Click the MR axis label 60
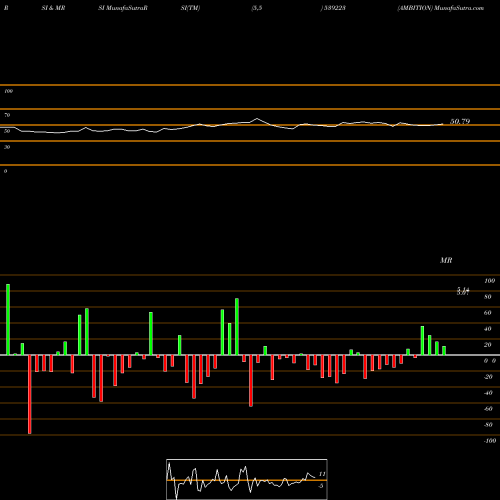This screenshot has height=500, width=500. 488,313
